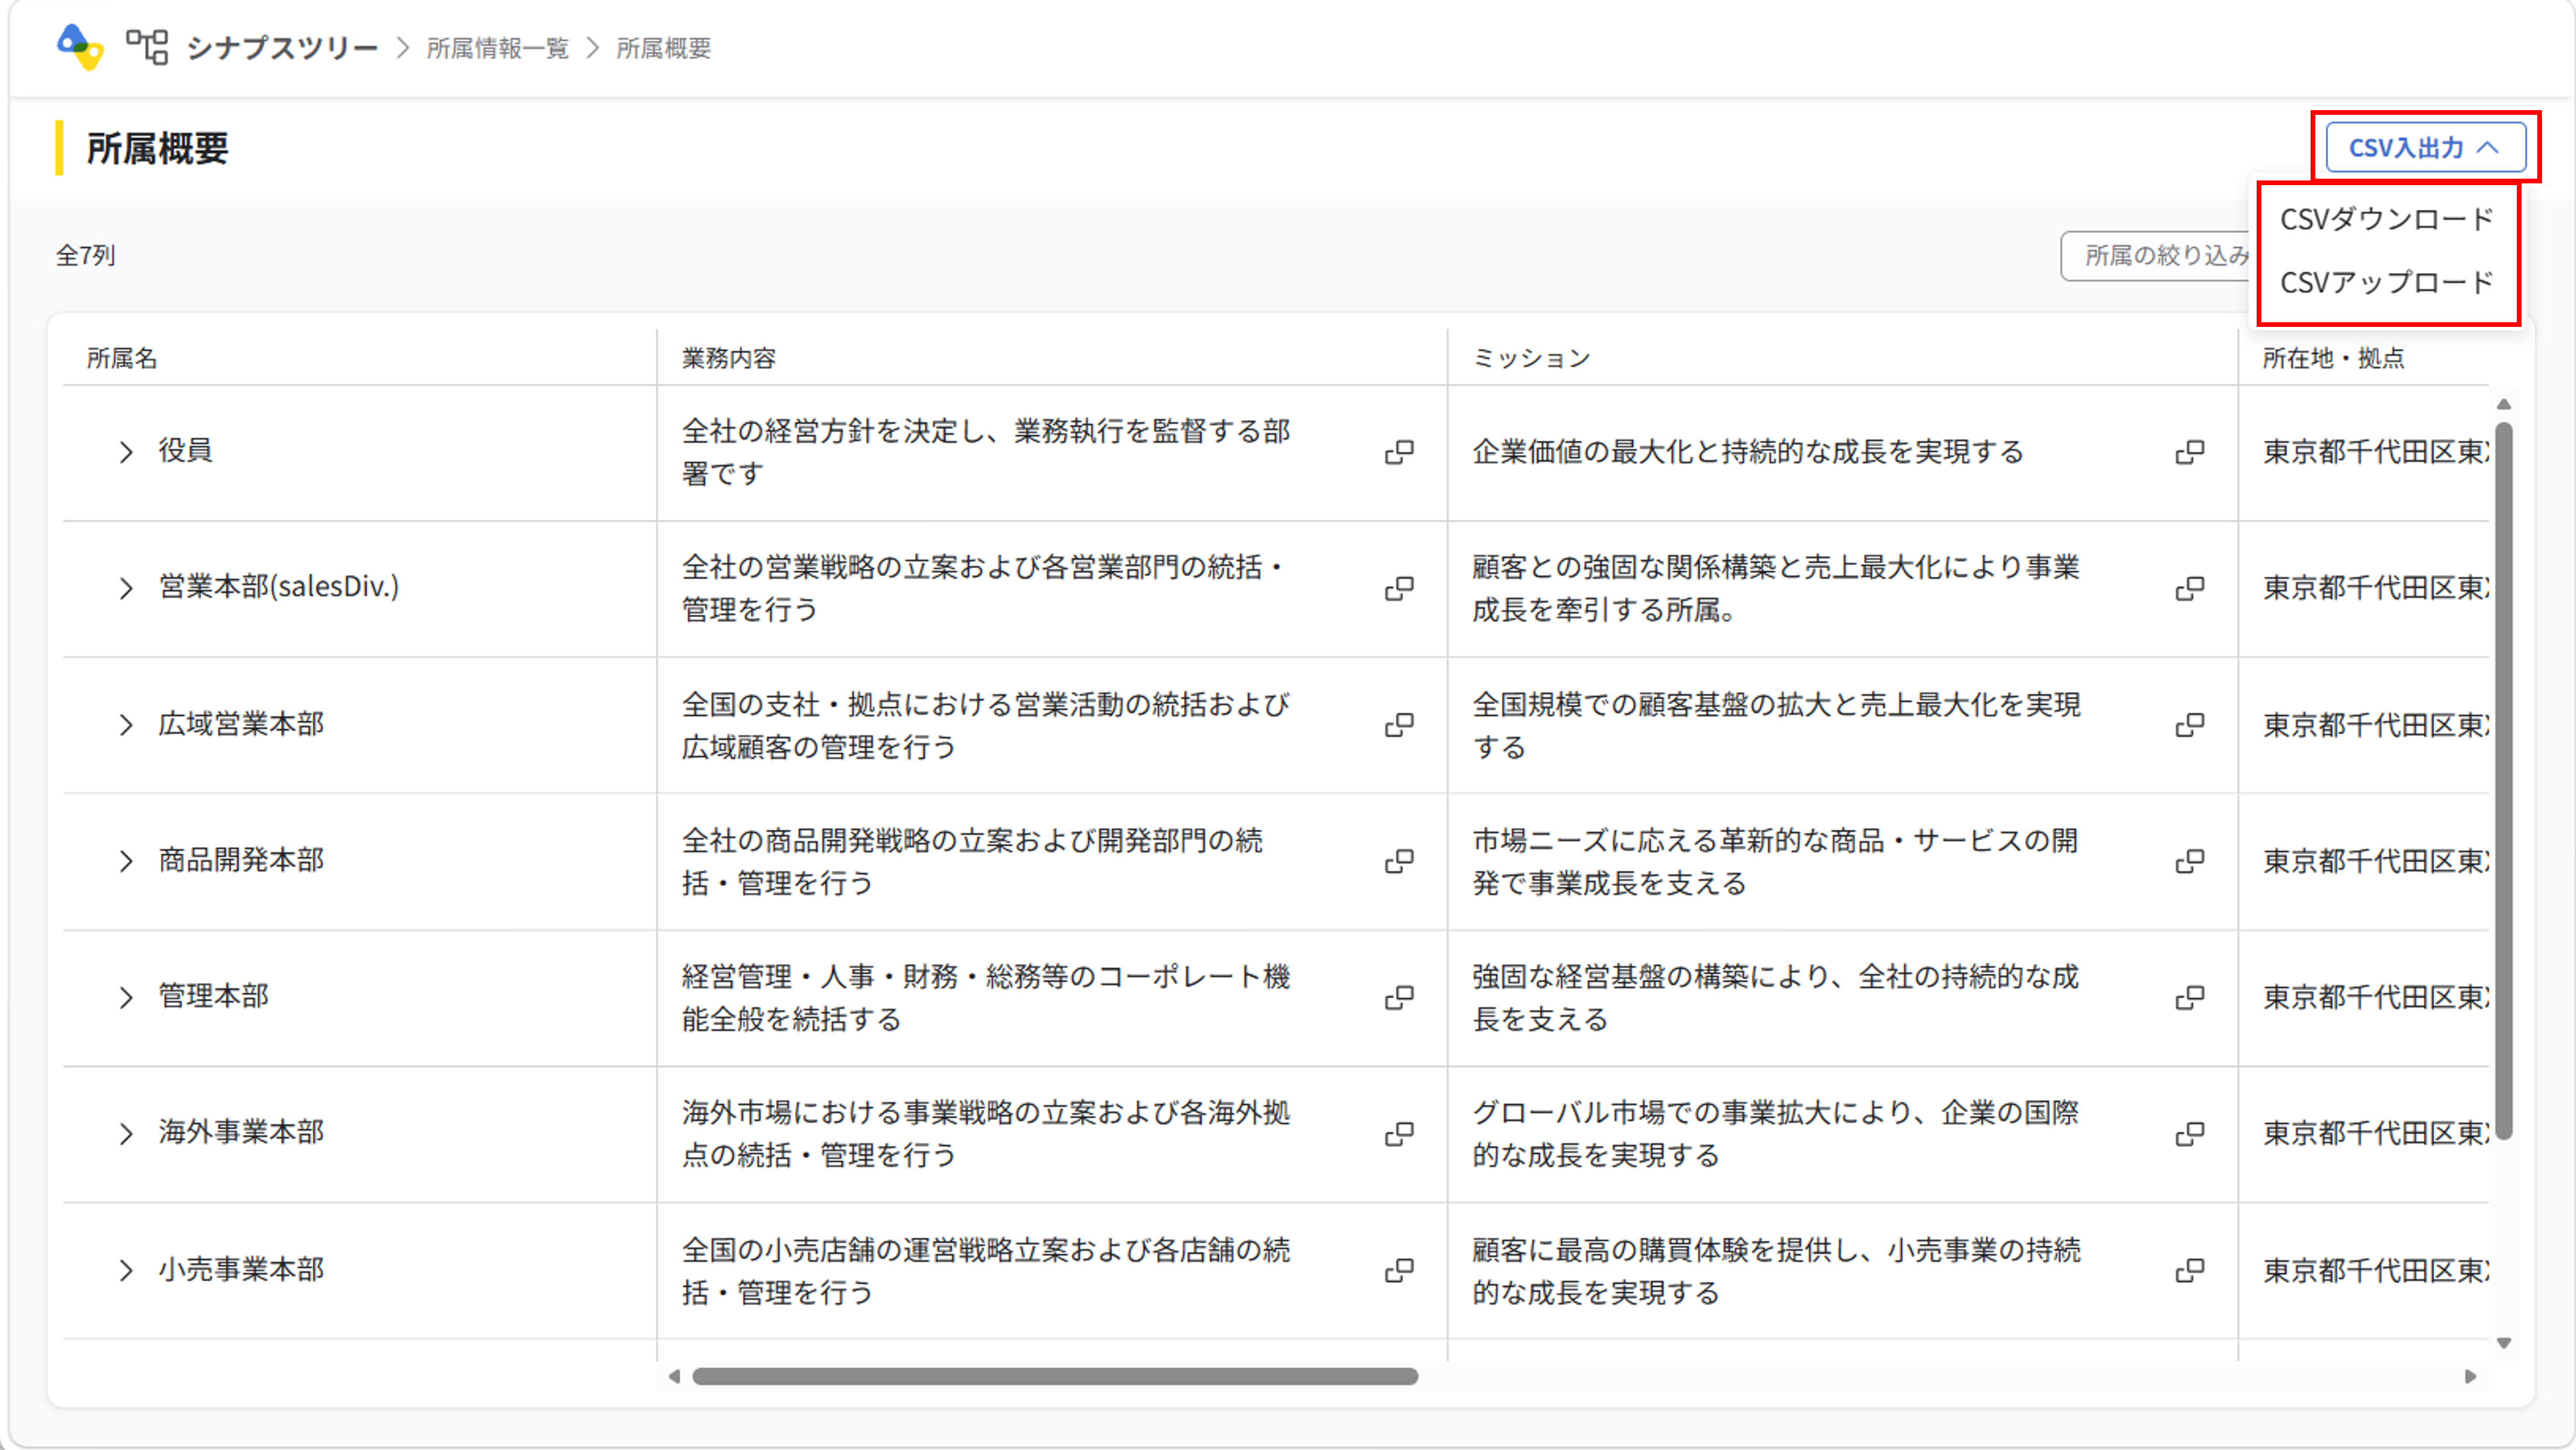The width and height of the screenshot is (2576, 1450).
Task: Click the 所在地・拠点 column header
Action: click(x=2334, y=358)
